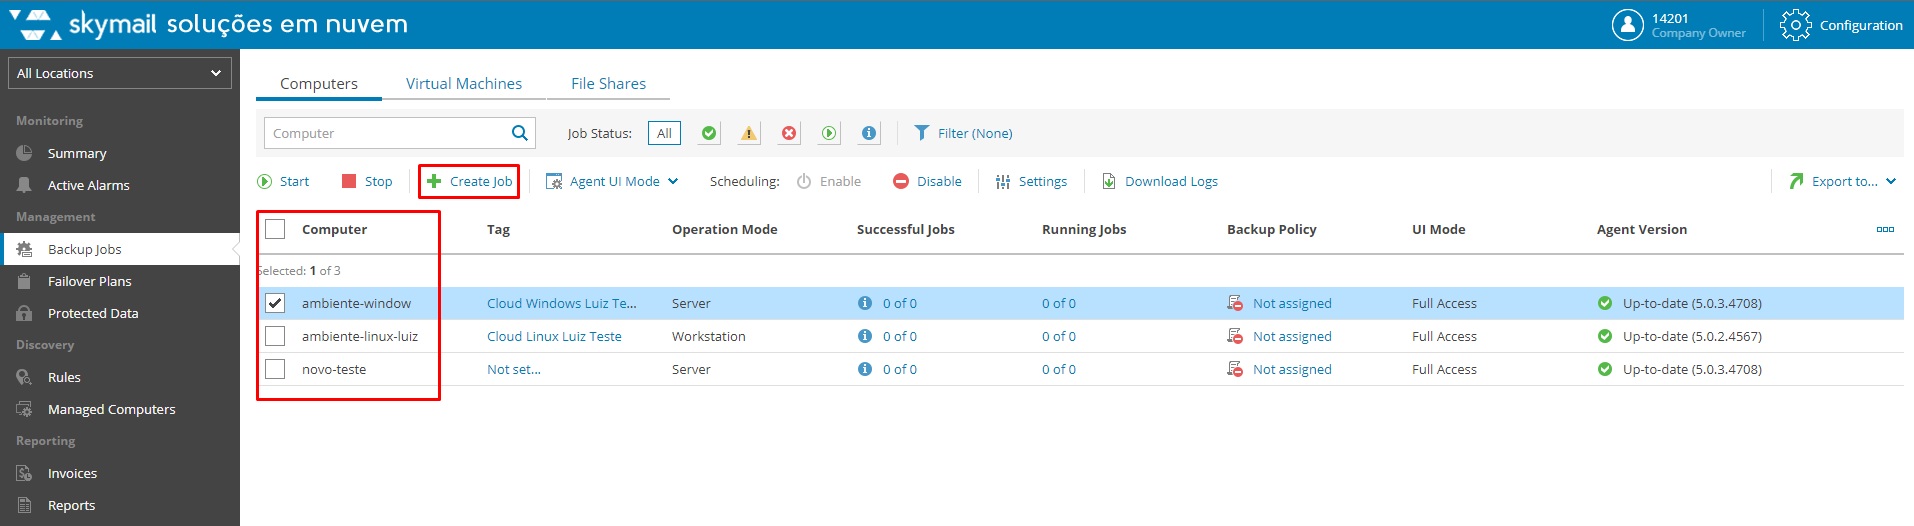The width and height of the screenshot is (1914, 526).
Task: Click the column chooser dots icon
Action: point(1885,229)
